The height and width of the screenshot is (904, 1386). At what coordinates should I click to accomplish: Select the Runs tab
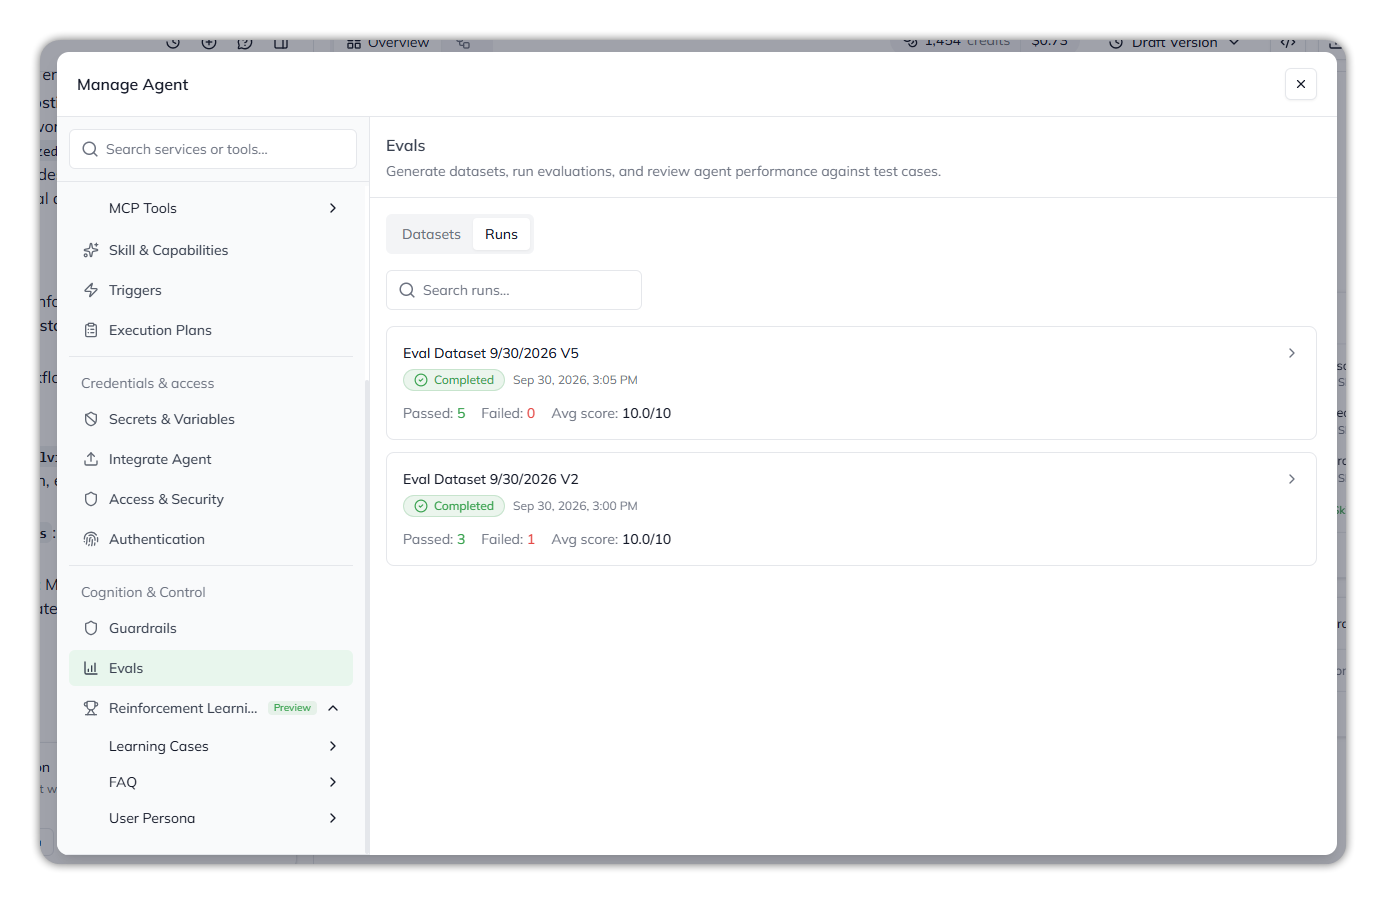[x=501, y=234]
